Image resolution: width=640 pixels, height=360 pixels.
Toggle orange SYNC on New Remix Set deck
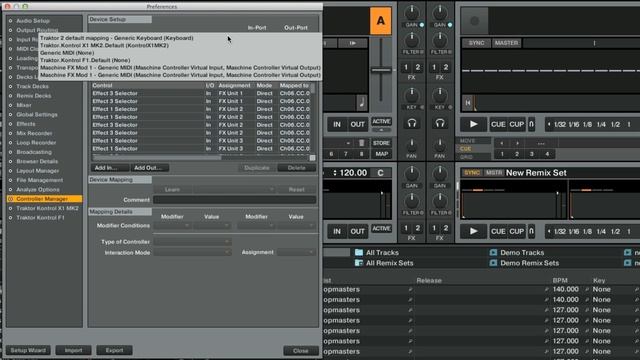[472, 173]
